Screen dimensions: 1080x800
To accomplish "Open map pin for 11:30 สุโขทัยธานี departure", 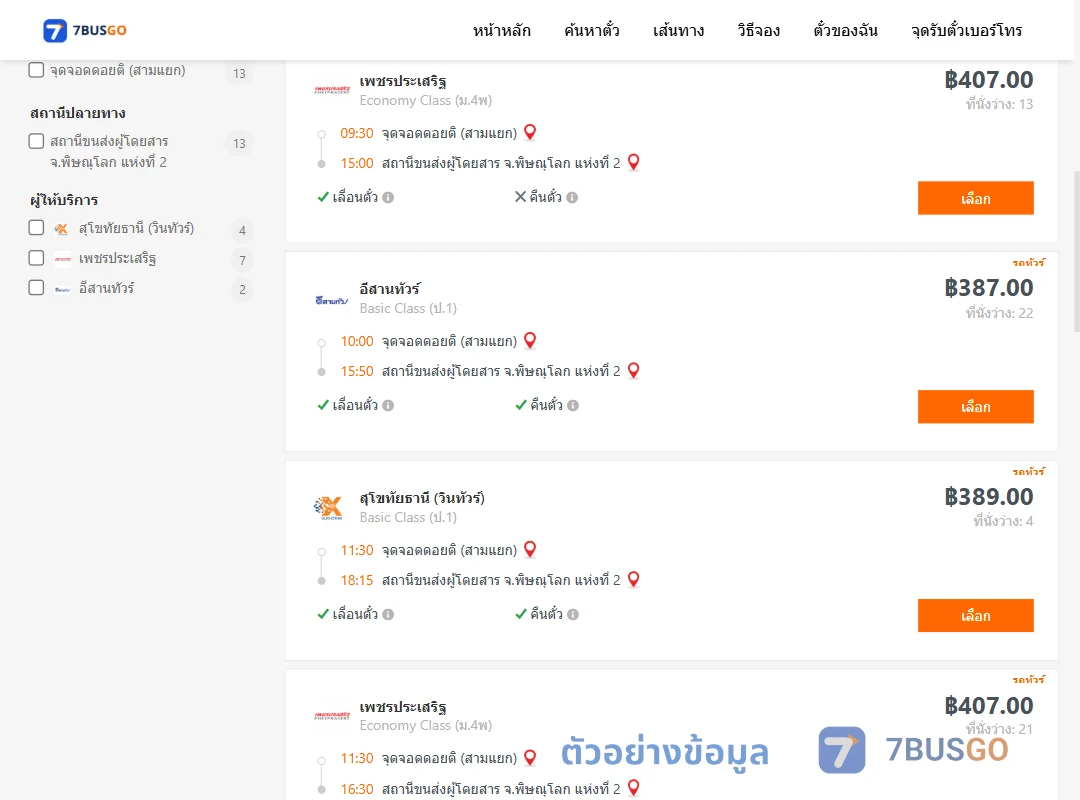I will tap(530, 549).
